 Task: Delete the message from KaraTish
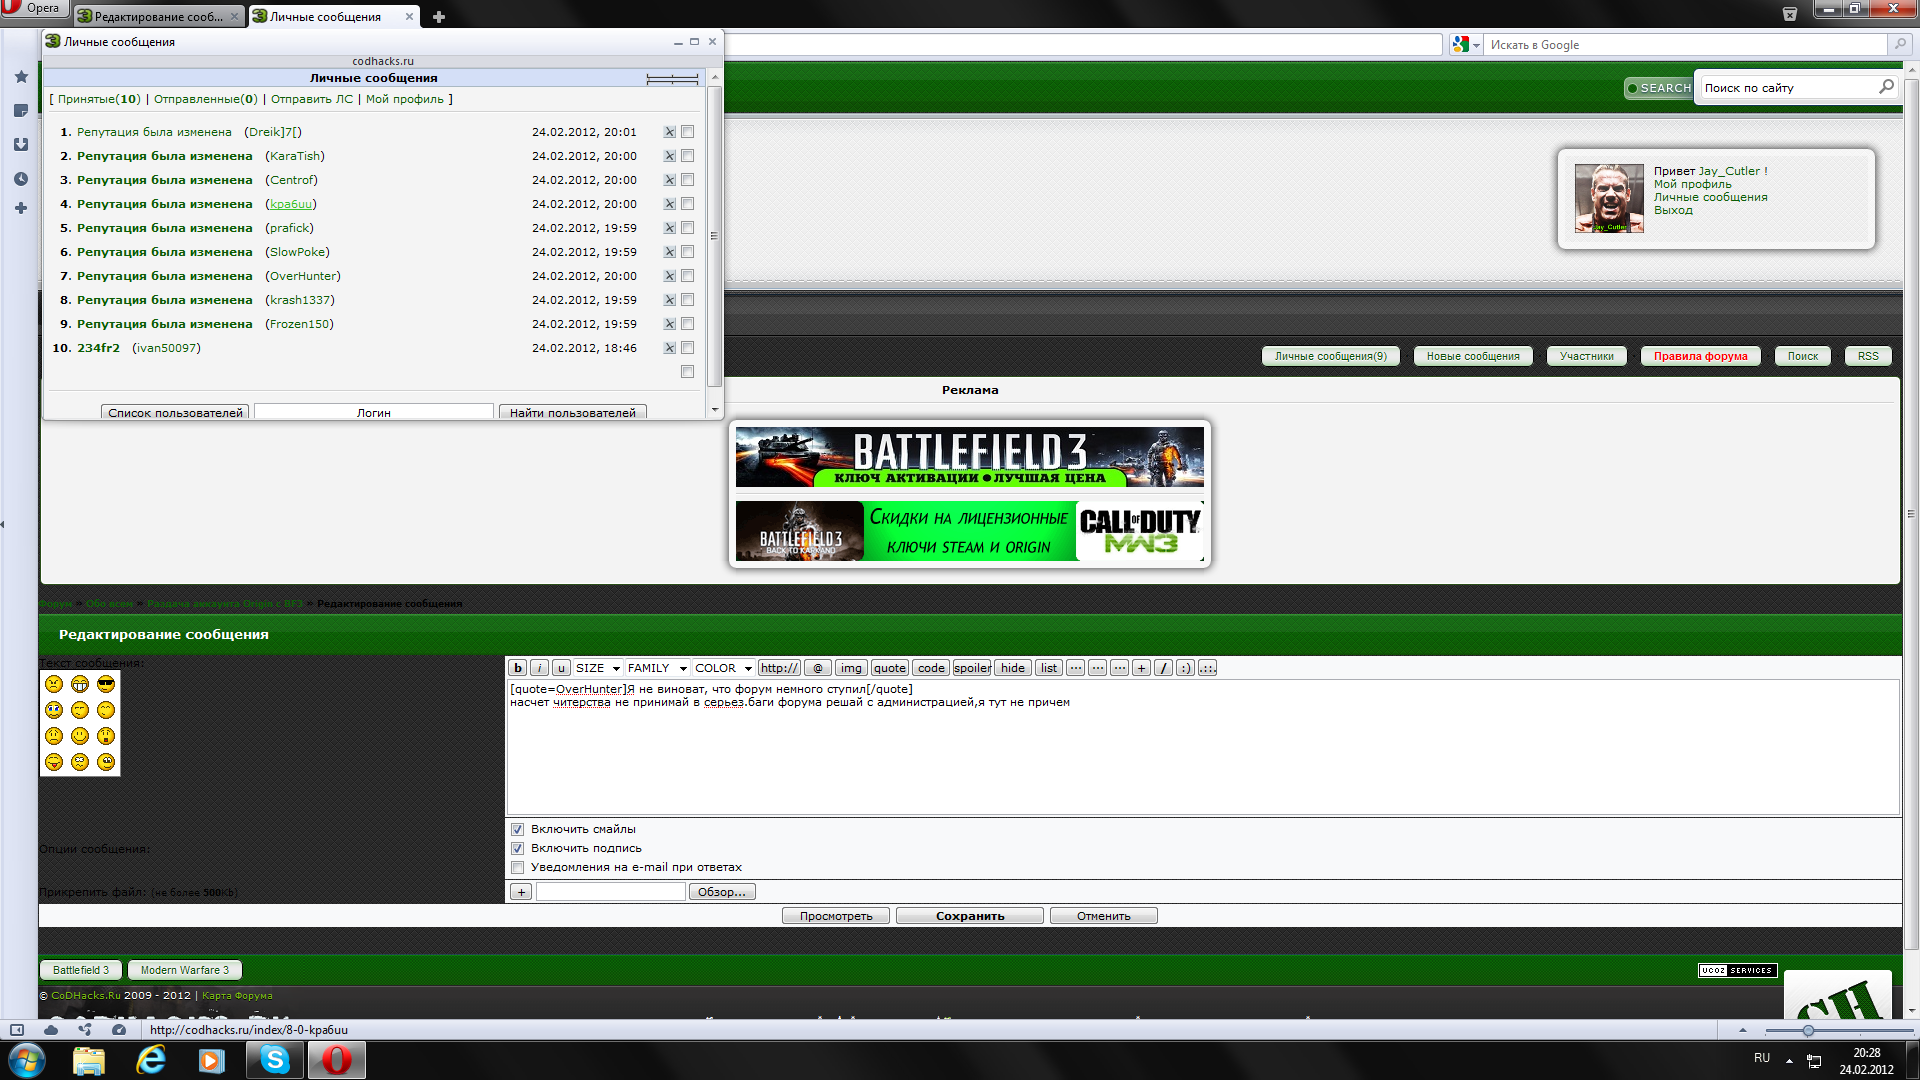670,156
